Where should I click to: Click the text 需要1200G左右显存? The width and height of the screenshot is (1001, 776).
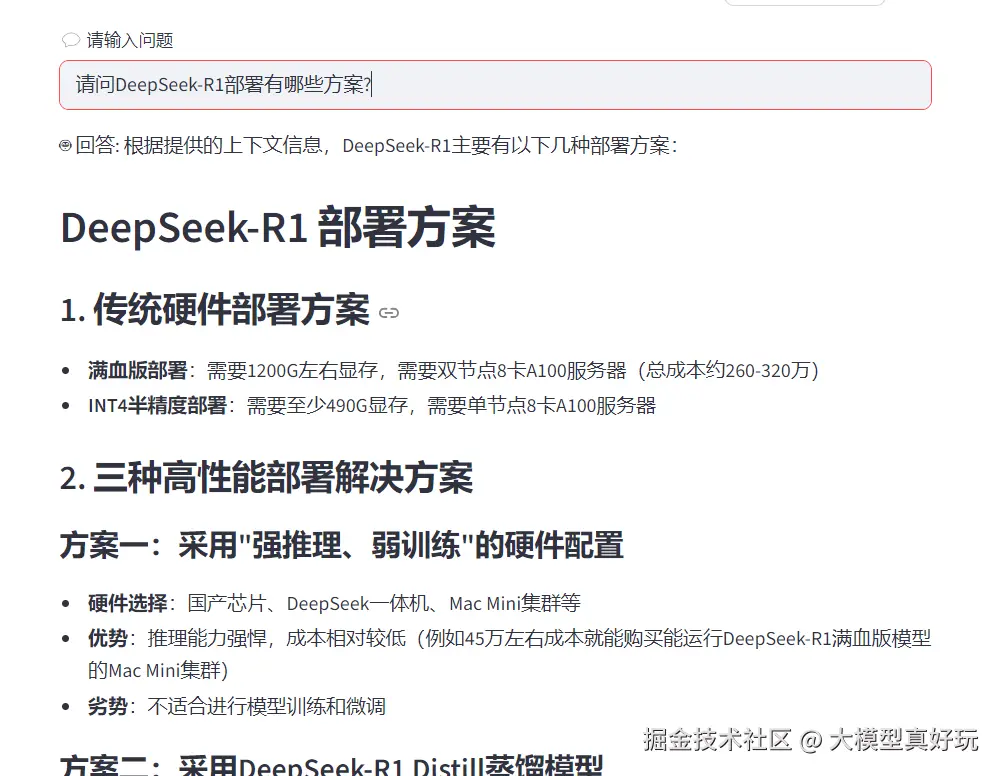pos(292,370)
